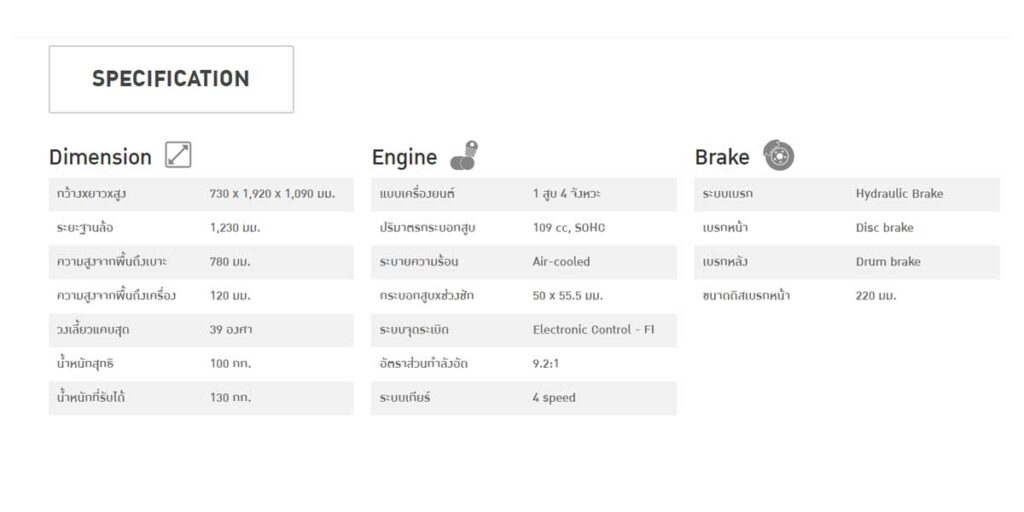Open the SPECIFICATION button
This screenshot has width=1024, height=512.
(x=171, y=79)
